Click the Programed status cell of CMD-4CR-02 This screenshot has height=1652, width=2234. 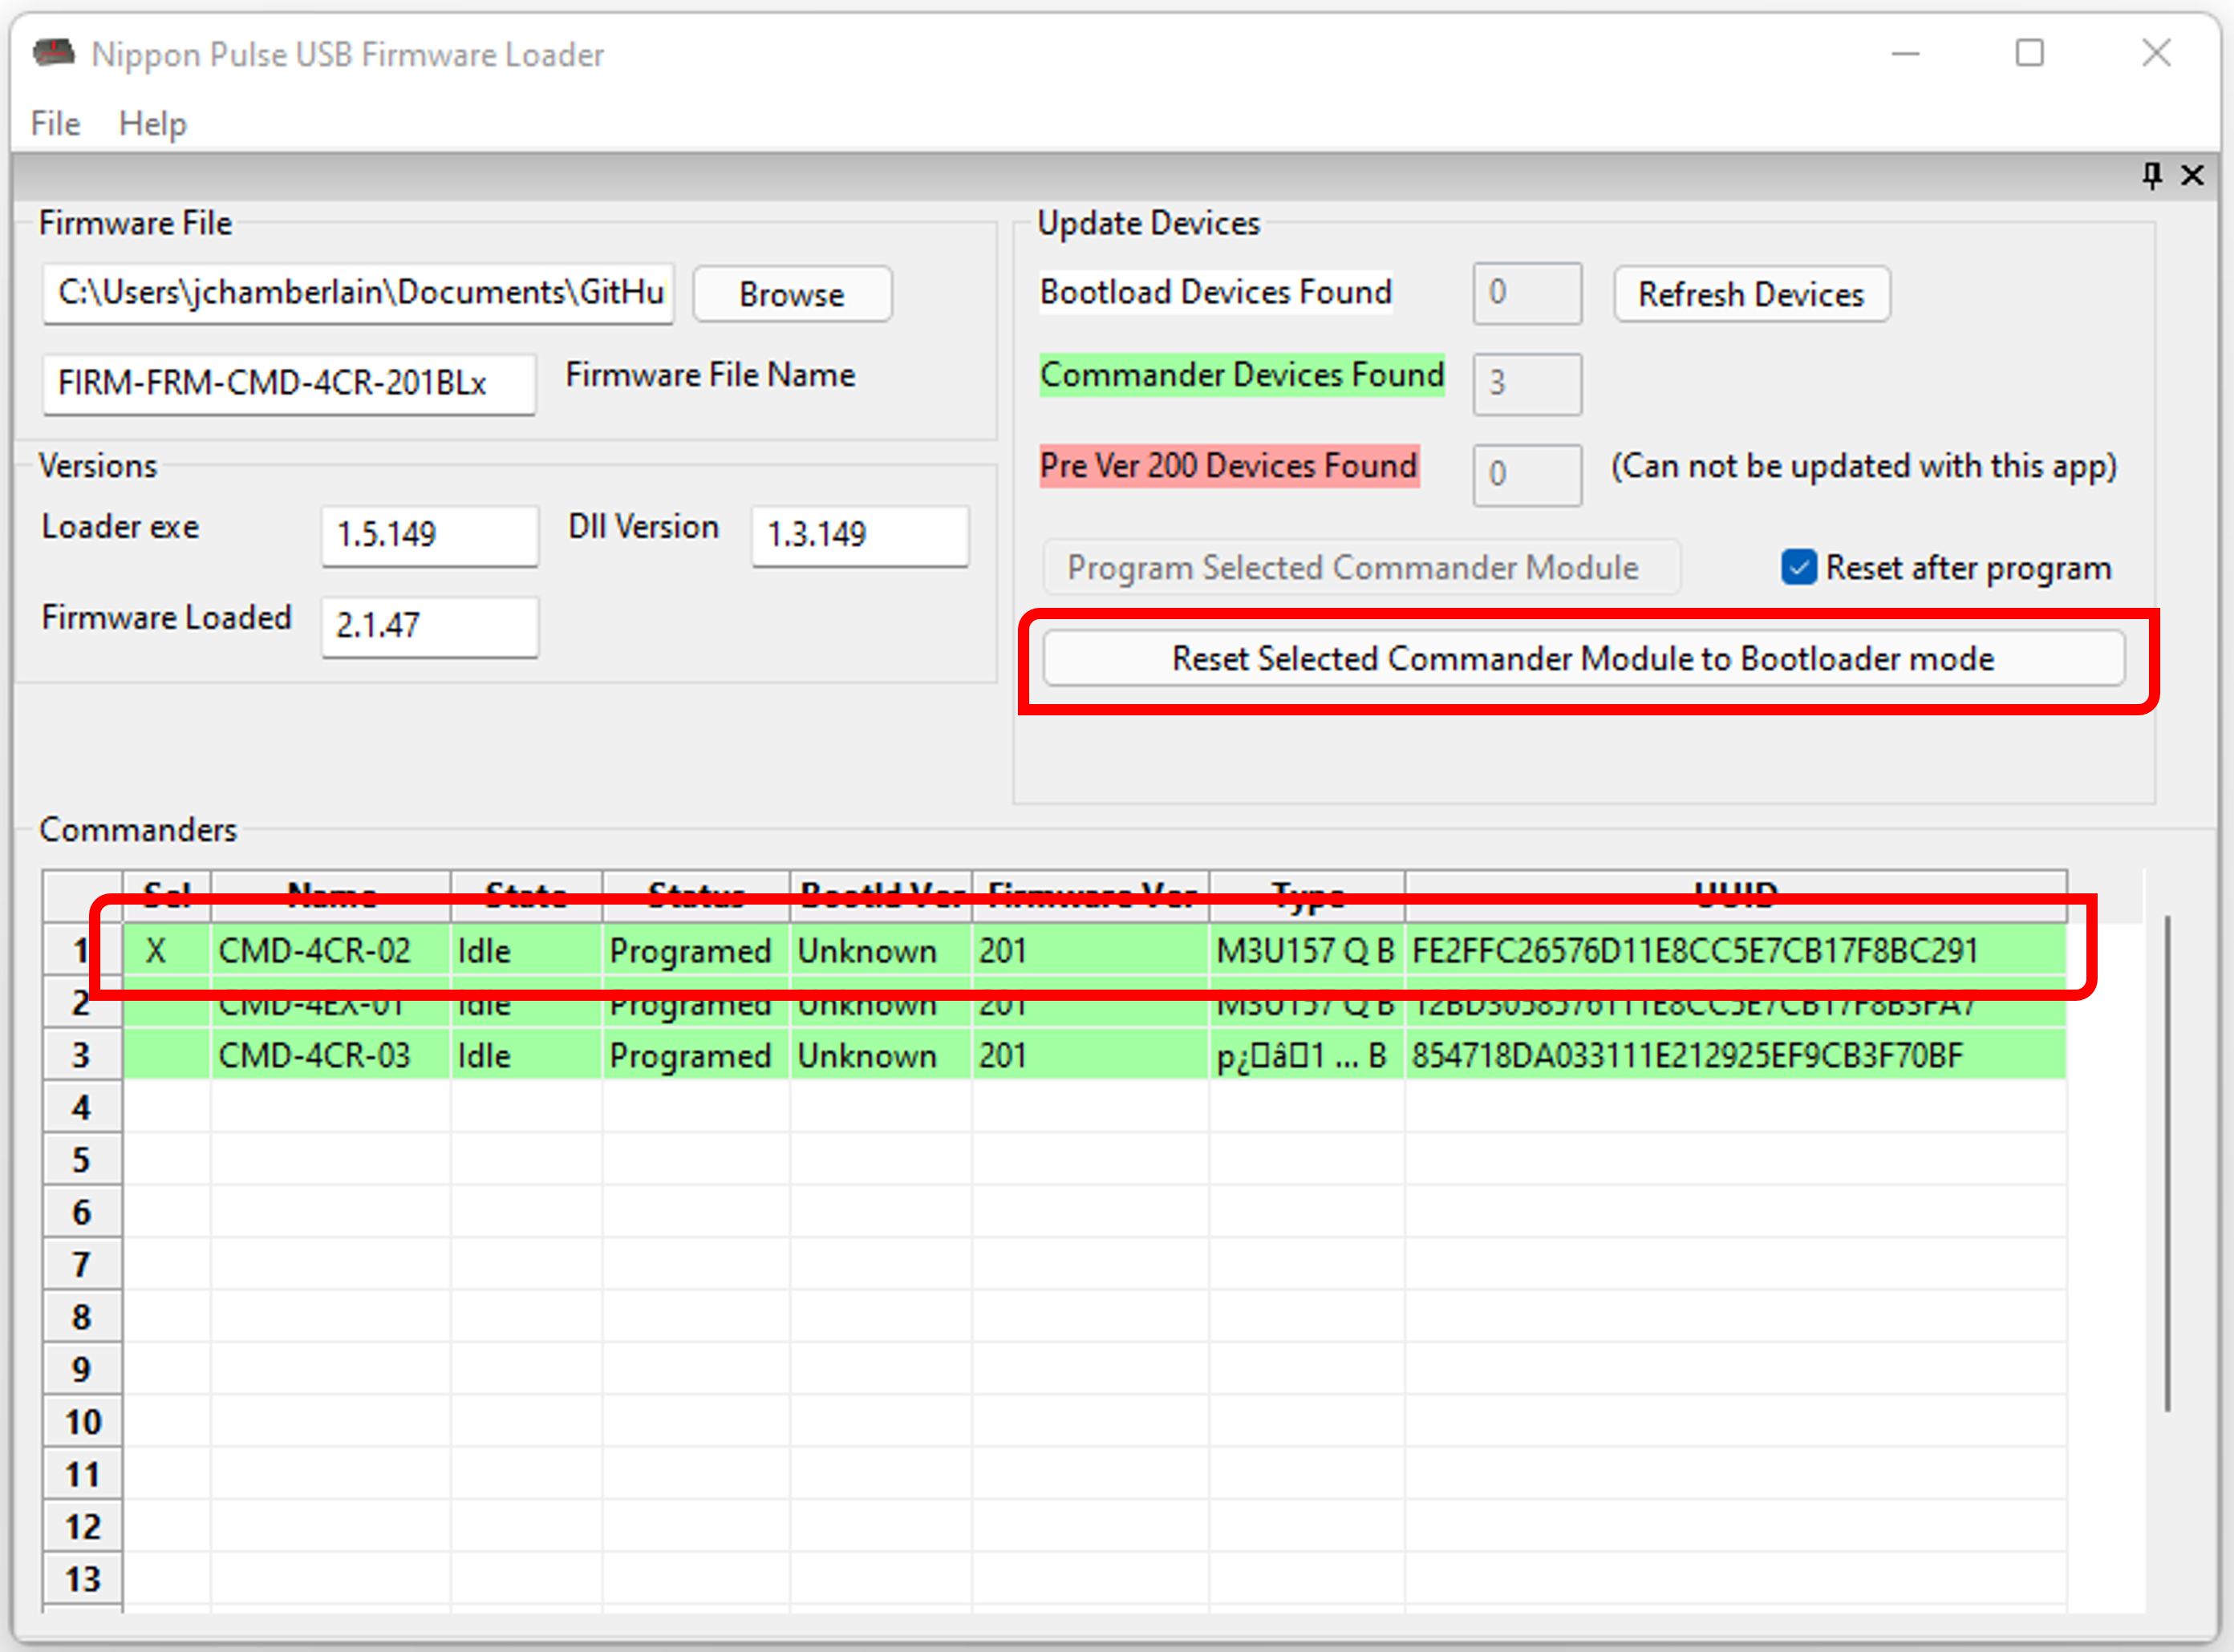click(x=696, y=950)
